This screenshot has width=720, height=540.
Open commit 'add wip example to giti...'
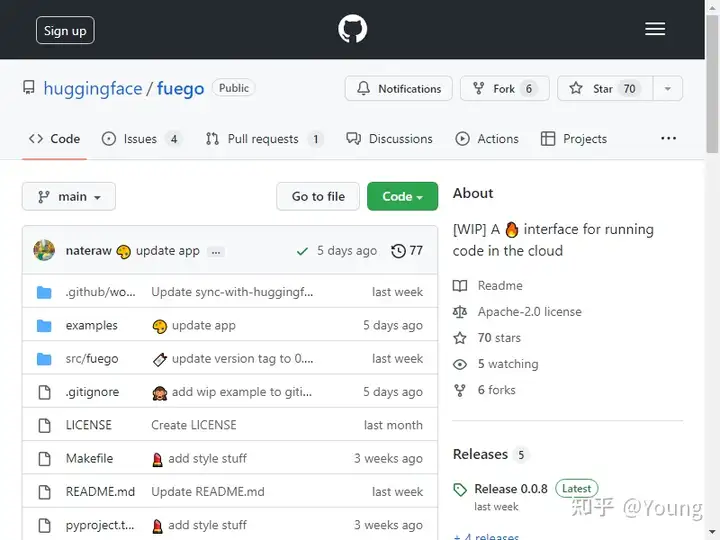(242, 392)
